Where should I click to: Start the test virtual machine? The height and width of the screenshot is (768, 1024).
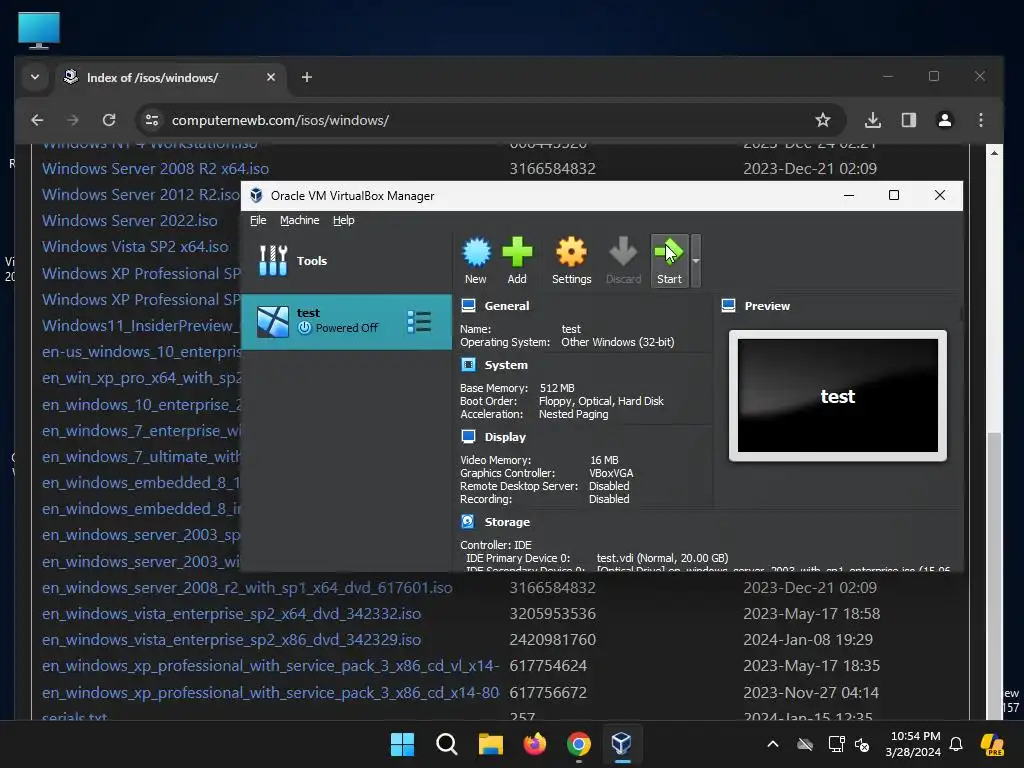pos(669,260)
